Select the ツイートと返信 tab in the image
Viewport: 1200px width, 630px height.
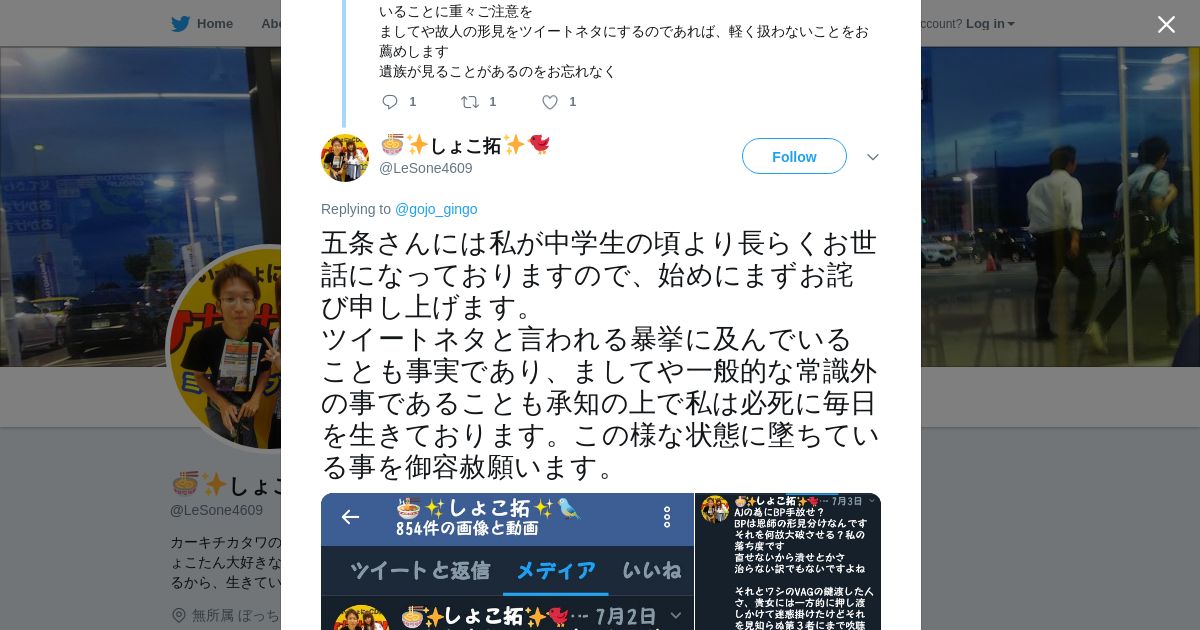coord(420,570)
